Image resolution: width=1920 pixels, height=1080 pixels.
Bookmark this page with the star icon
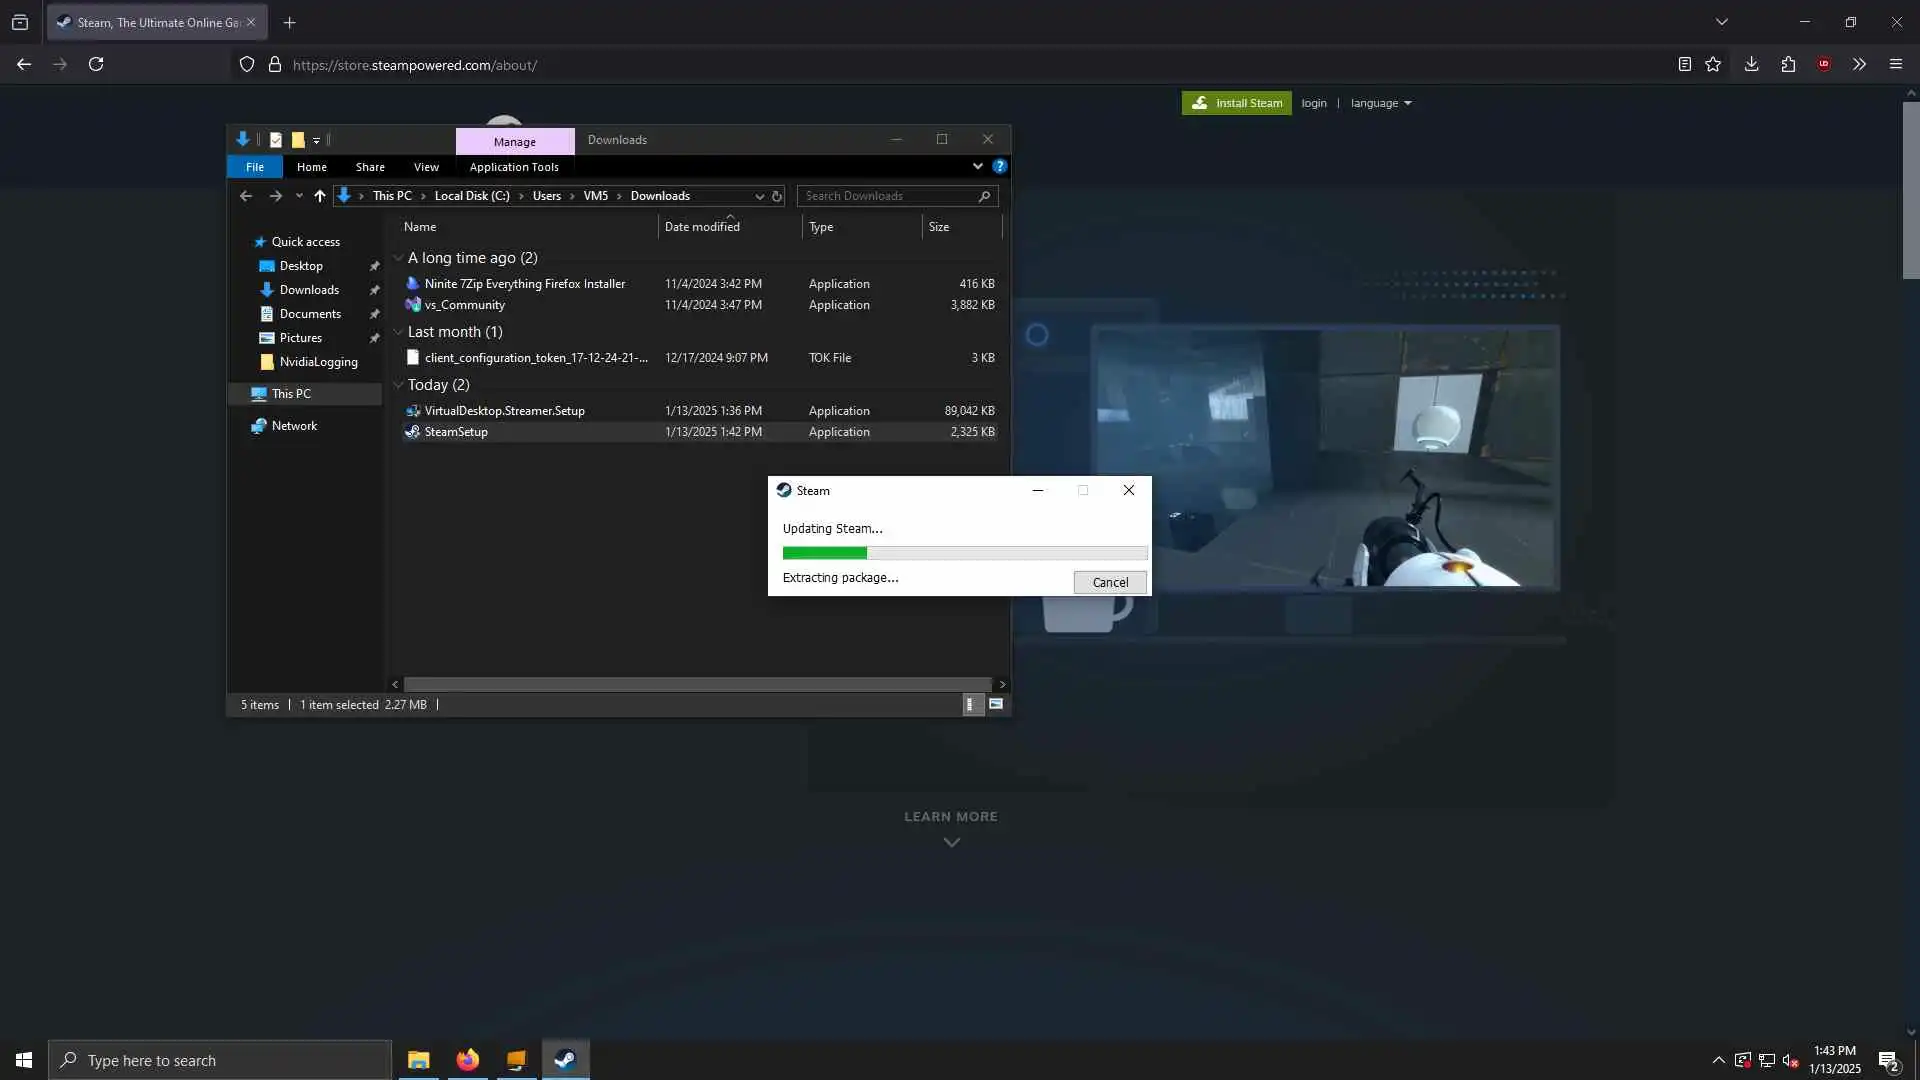[1713, 64]
